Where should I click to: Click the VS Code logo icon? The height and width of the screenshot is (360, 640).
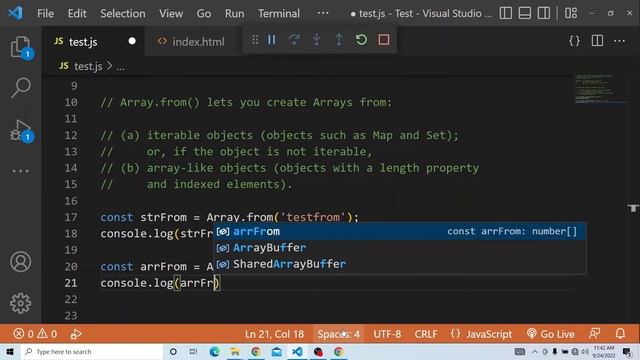point(15,13)
